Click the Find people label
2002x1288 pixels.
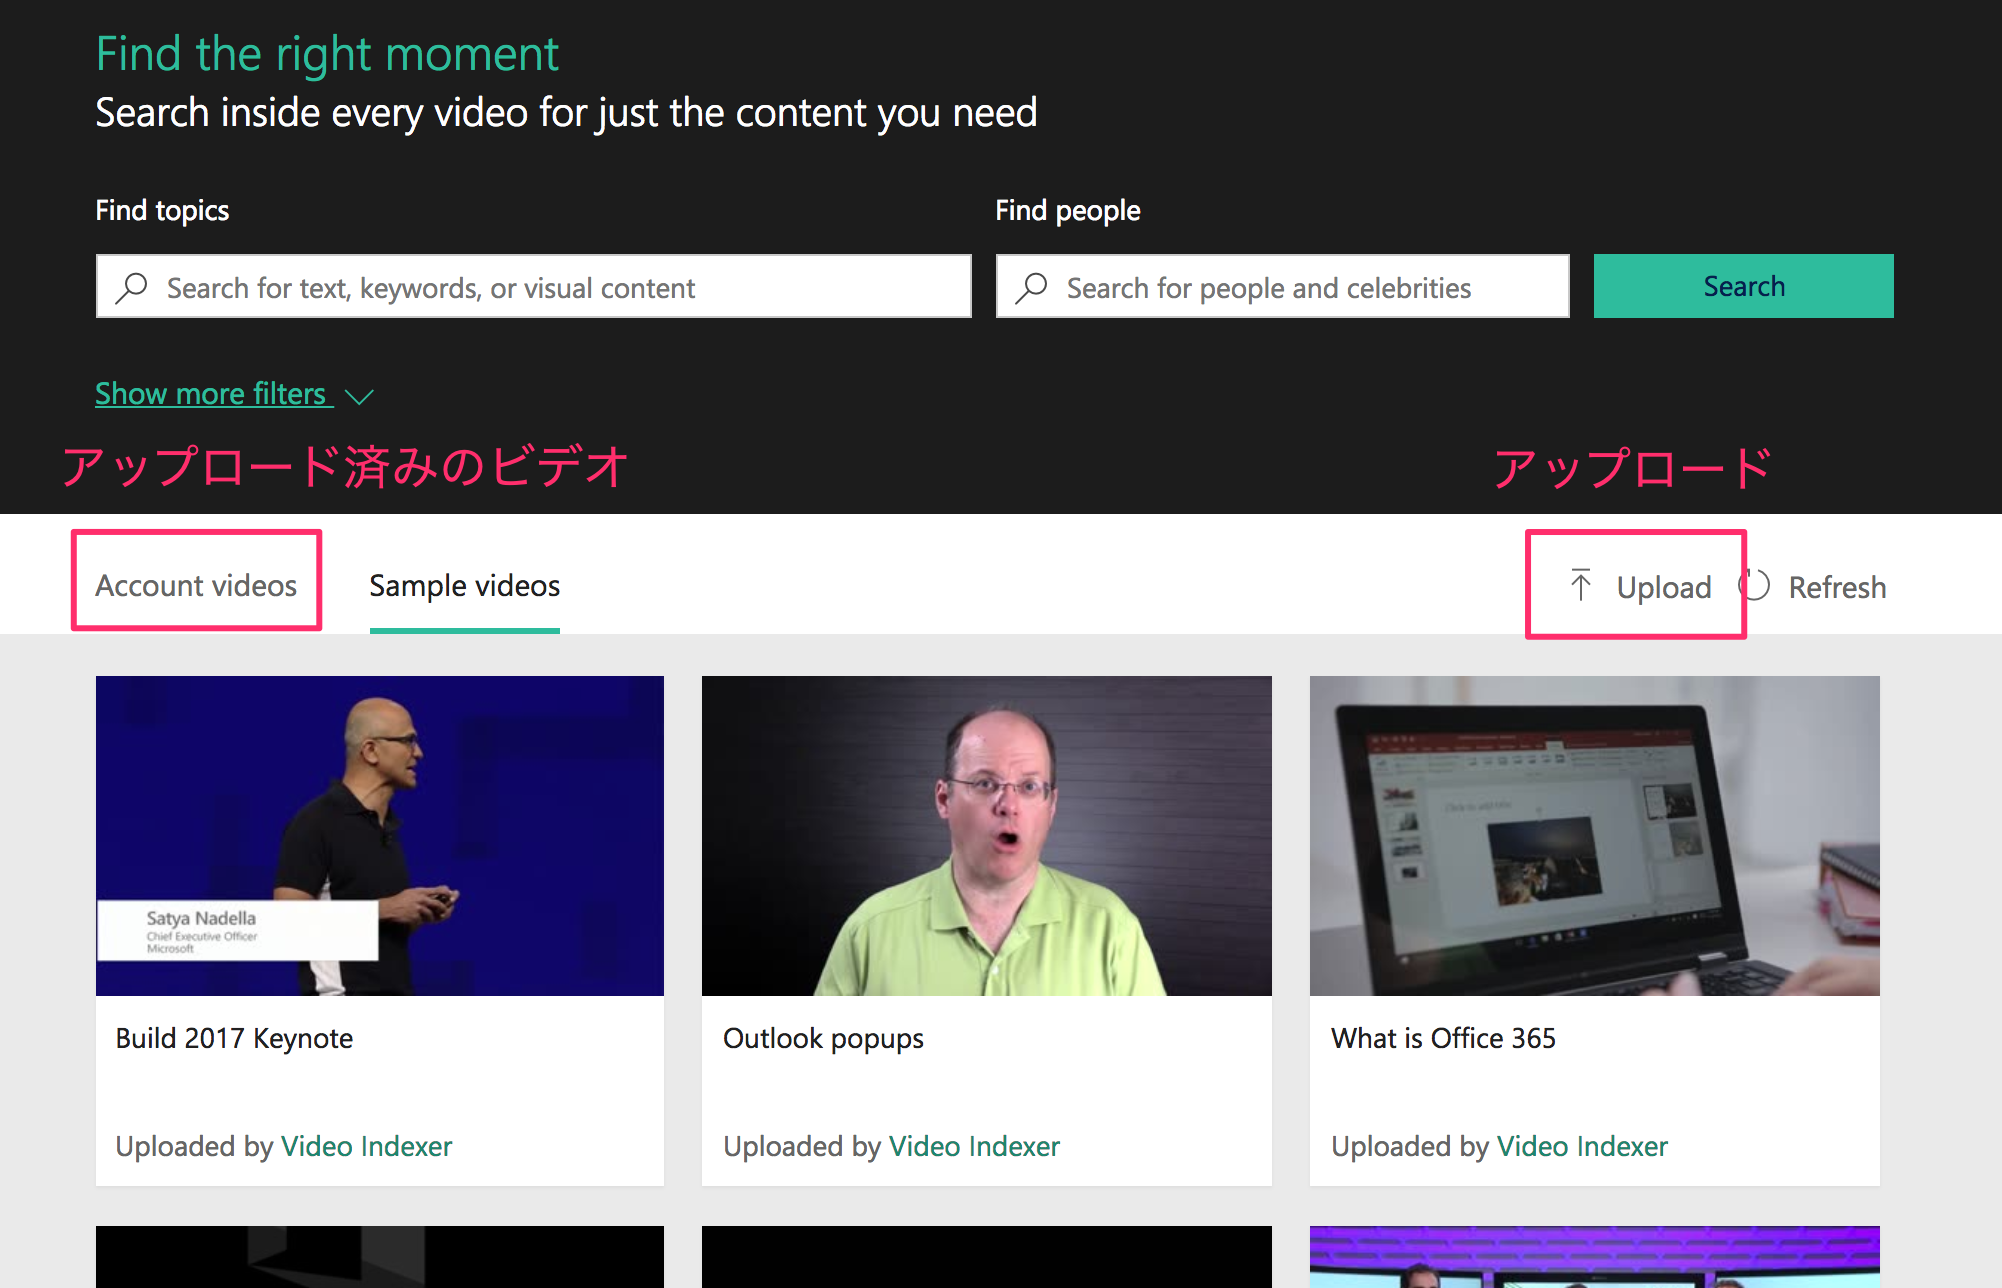[x=1068, y=210]
